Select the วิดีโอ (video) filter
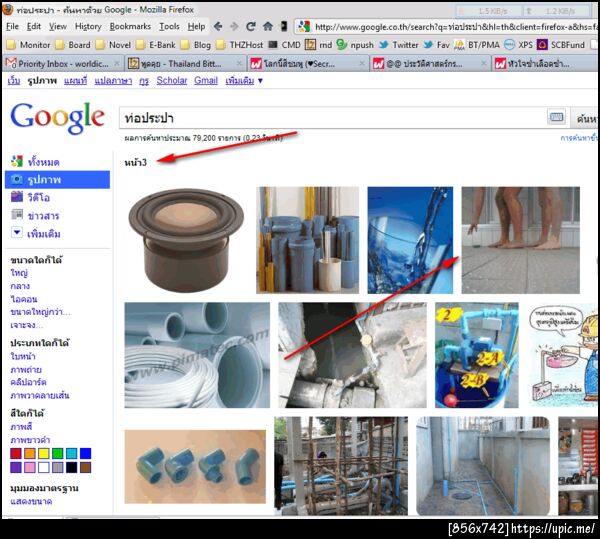 31,197
